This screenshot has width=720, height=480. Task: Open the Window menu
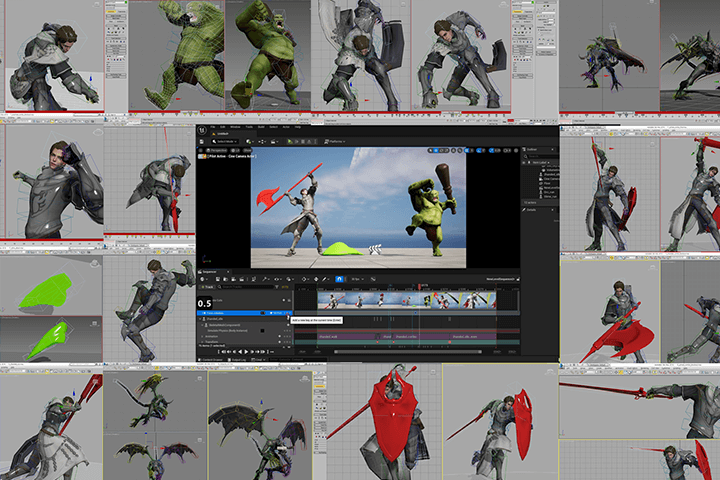[235, 127]
